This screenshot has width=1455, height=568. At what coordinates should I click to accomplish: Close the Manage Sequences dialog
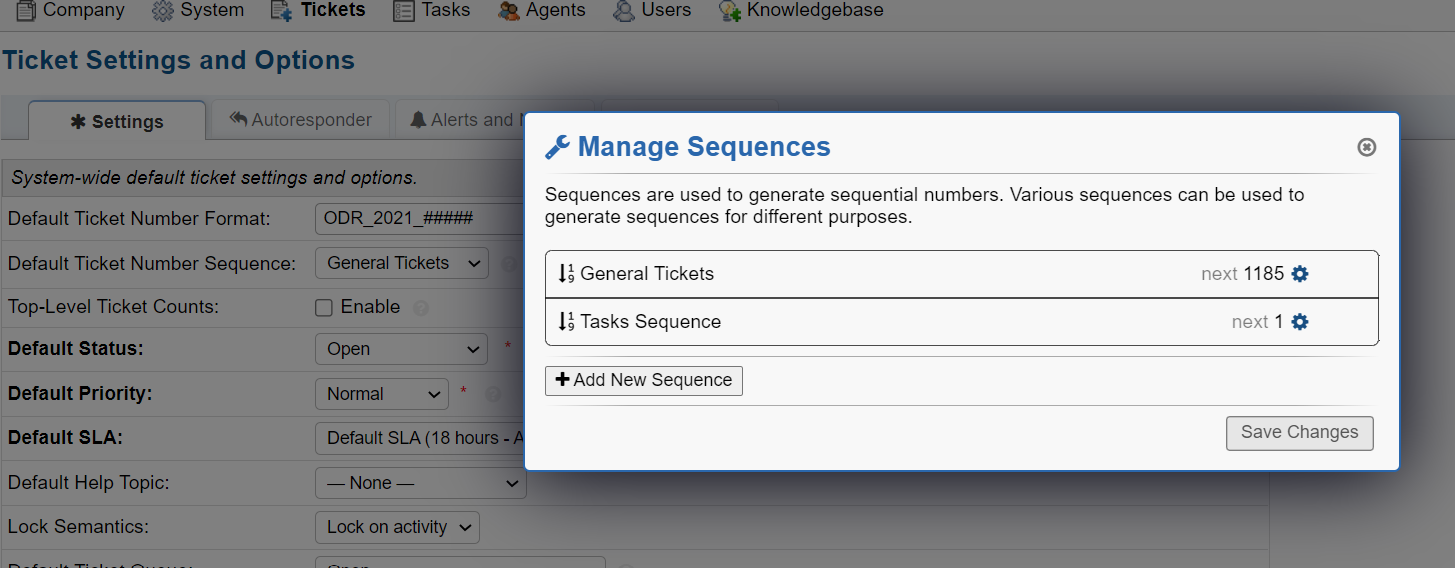pyautogui.click(x=1366, y=147)
